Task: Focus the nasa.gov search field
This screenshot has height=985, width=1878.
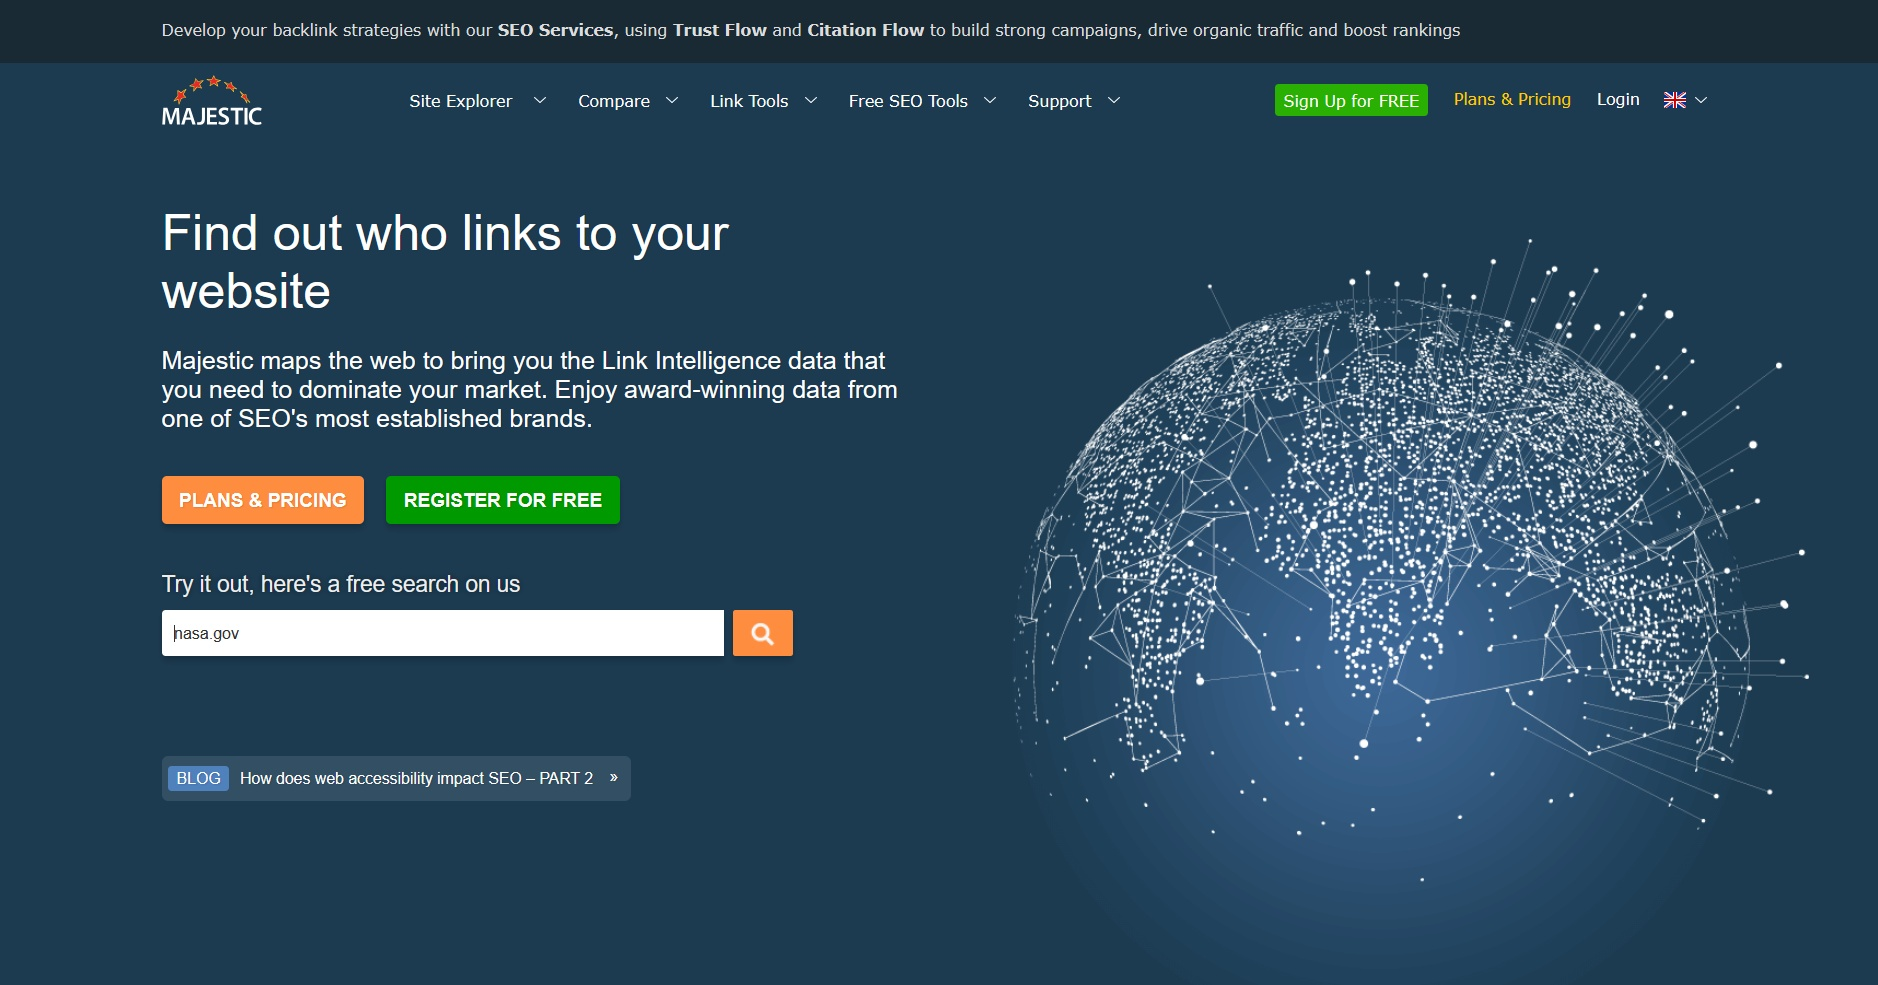Action: click(443, 633)
